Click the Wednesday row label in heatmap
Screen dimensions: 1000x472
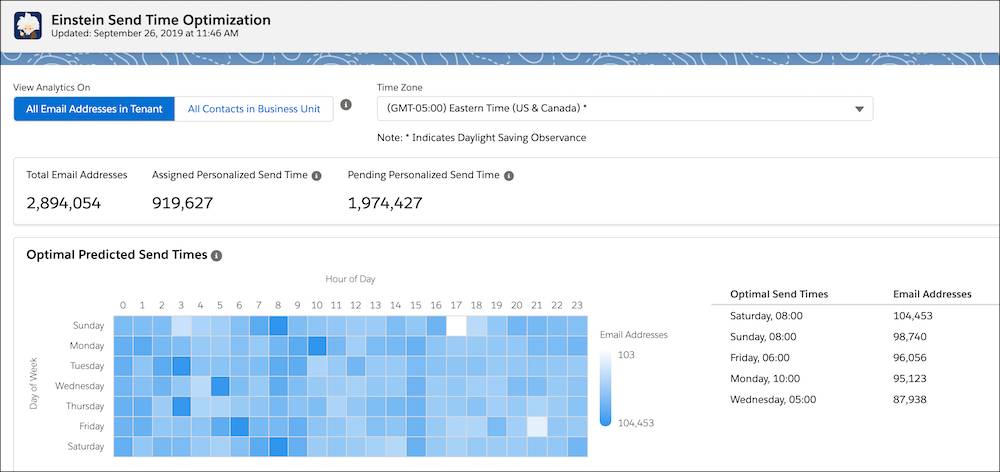[79, 386]
